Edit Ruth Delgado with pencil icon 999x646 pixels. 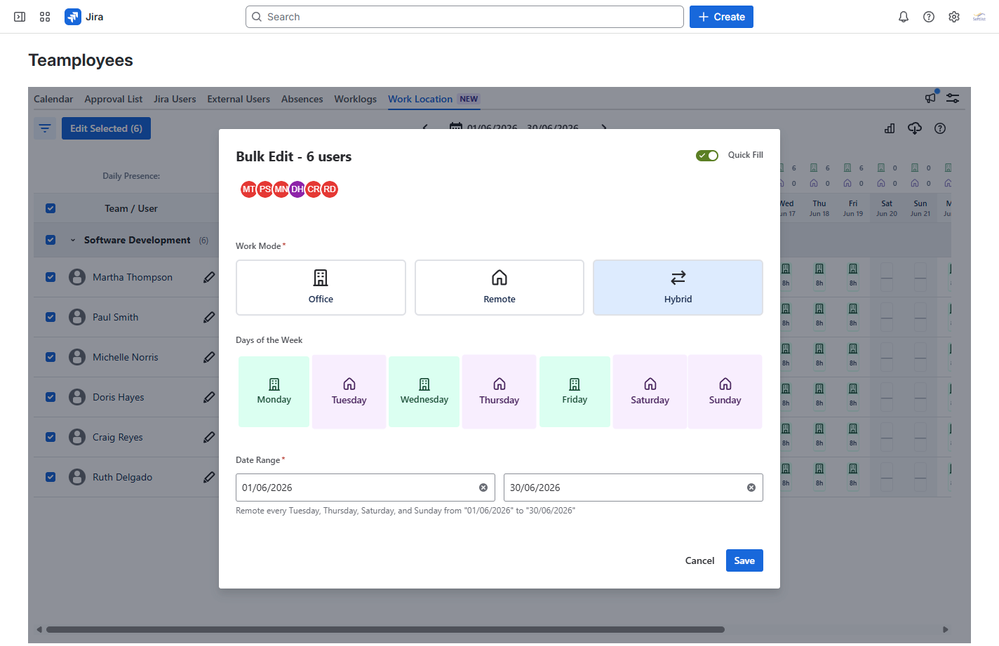[x=209, y=477]
